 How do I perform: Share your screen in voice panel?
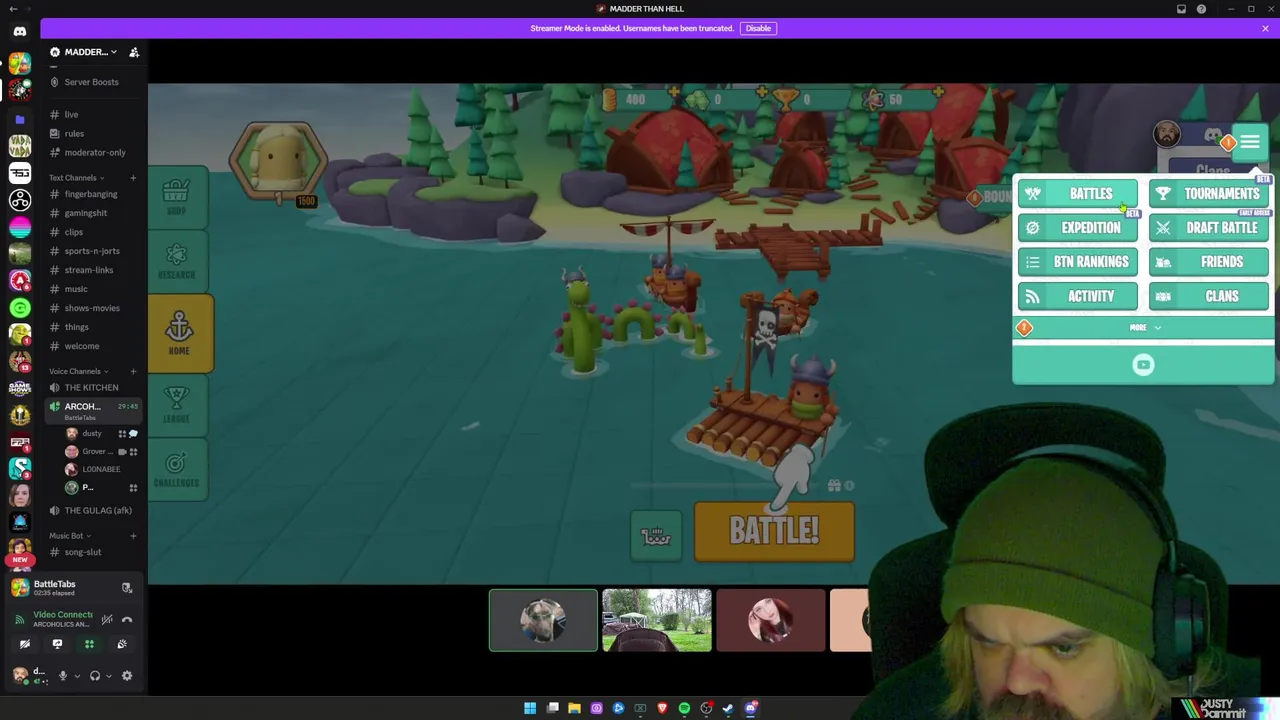coord(57,645)
